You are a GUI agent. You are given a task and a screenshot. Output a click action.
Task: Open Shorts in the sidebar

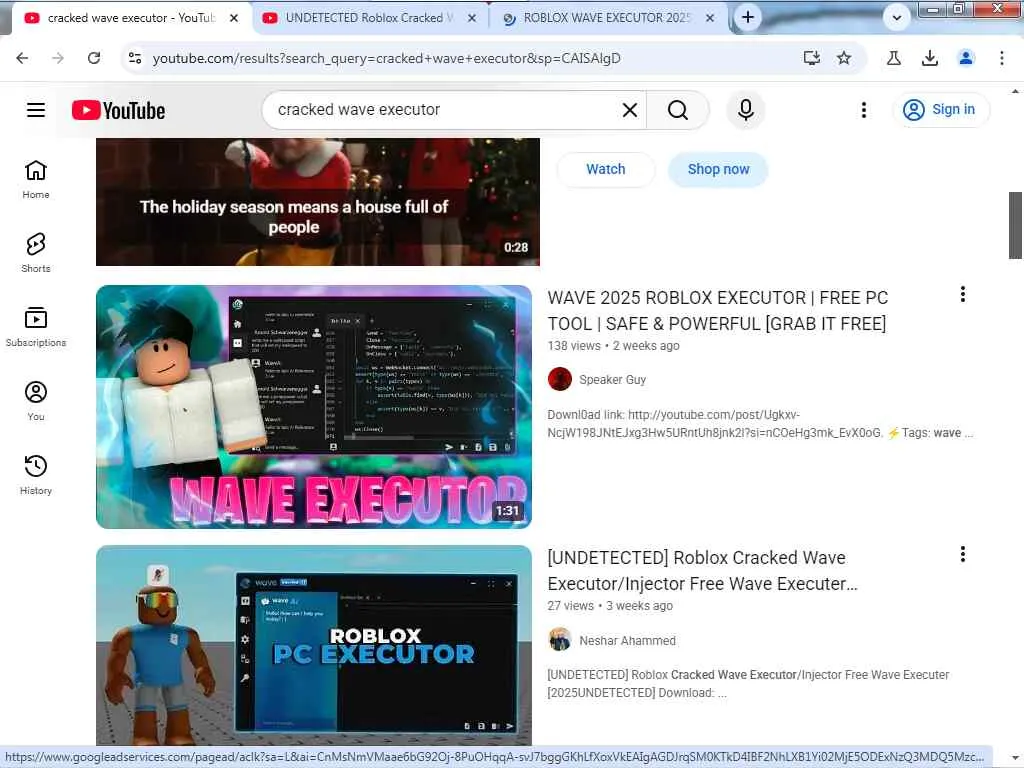pyautogui.click(x=36, y=253)
